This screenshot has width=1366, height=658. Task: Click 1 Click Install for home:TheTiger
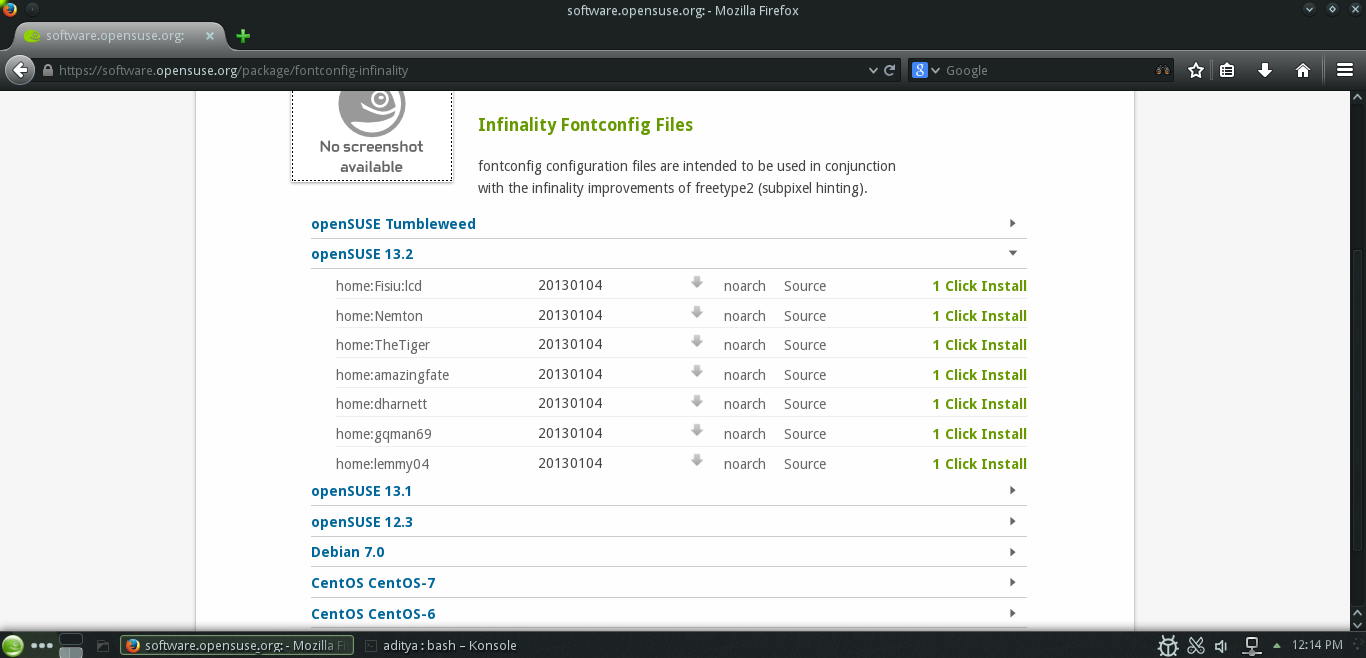[979, 345]
